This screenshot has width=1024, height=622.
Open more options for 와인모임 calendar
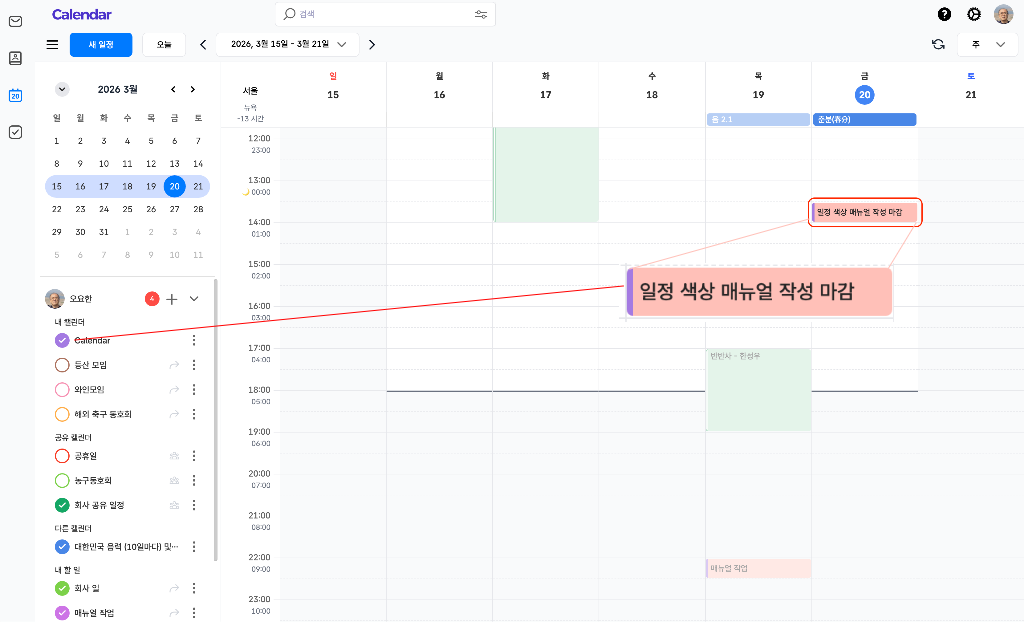[194, 389]
